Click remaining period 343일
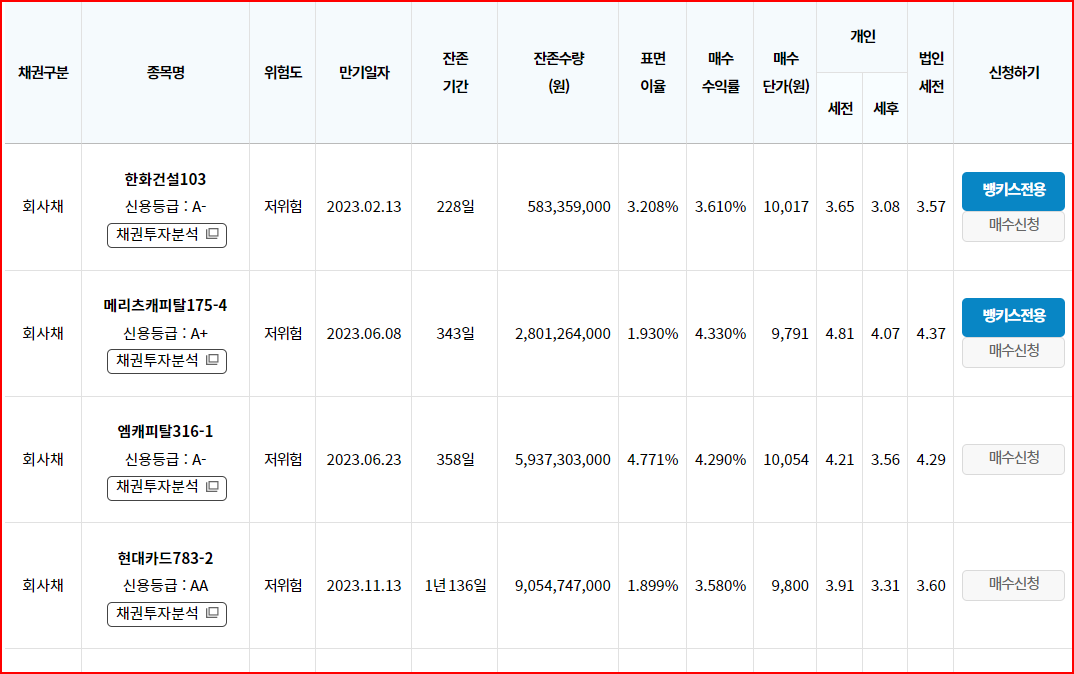1074x674 pixels. tap(455, 334)
